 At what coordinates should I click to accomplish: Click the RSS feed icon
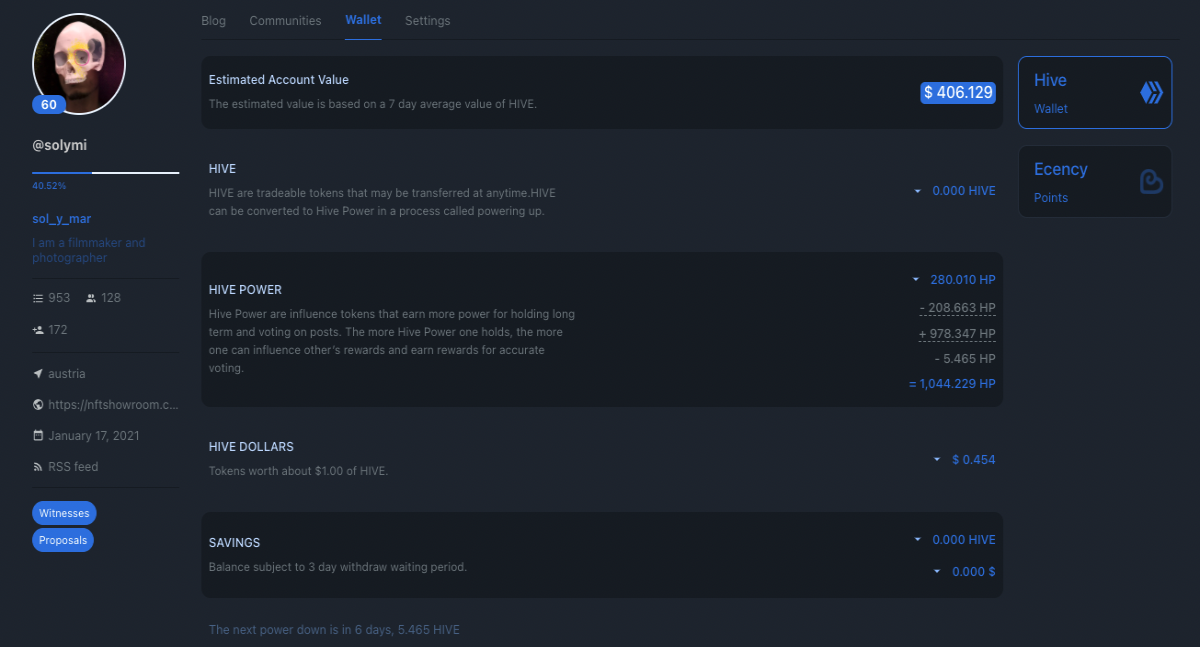pos(38,467)
